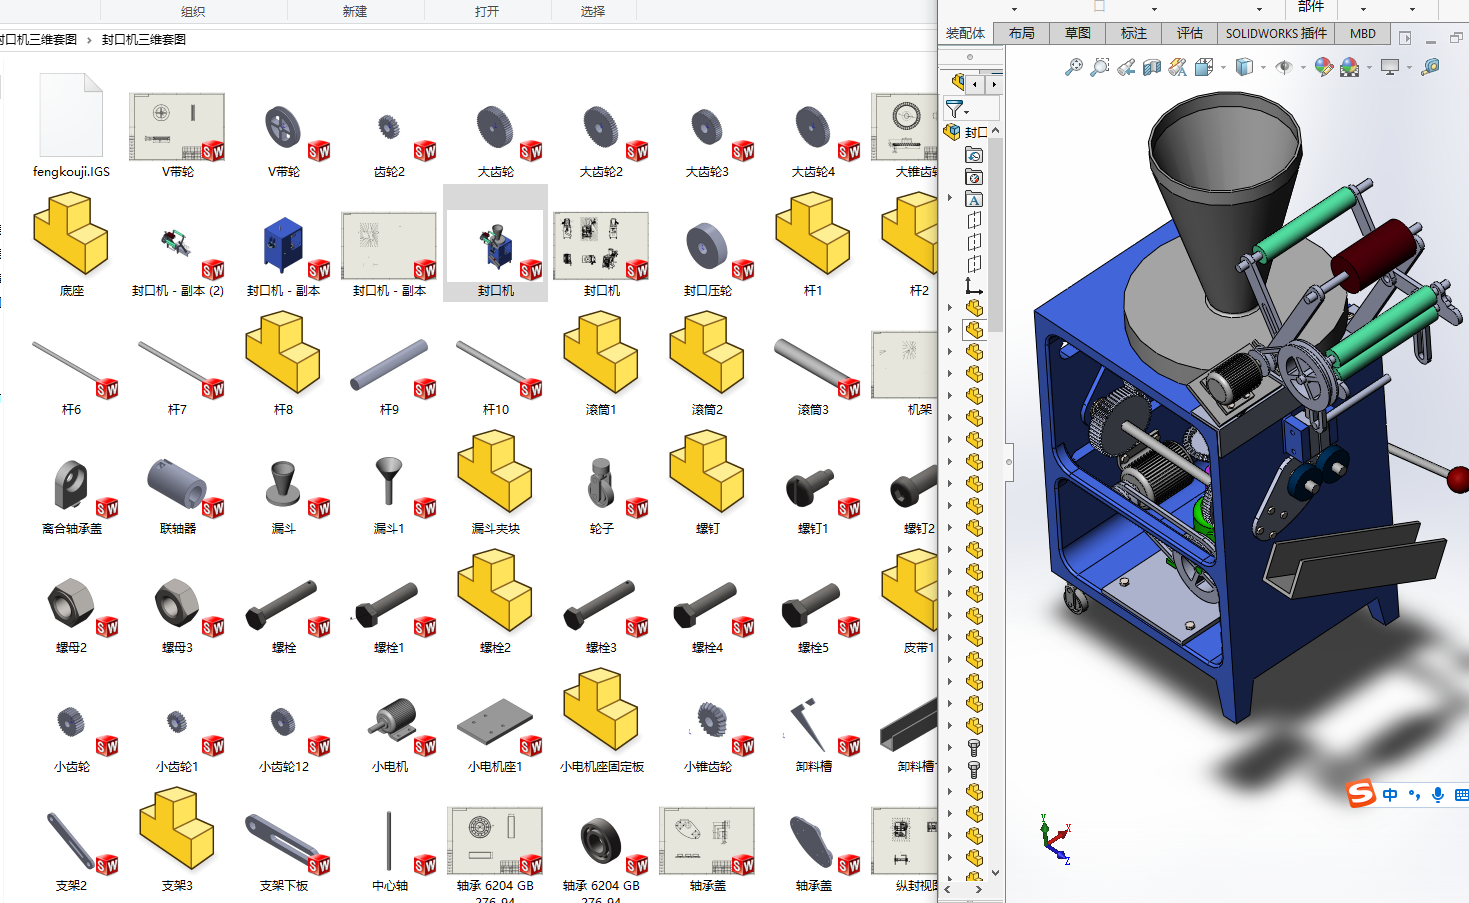Viewport: 1469px width, 903px height.
Task: Click the Display Style icon
Action: point(1244,67)
